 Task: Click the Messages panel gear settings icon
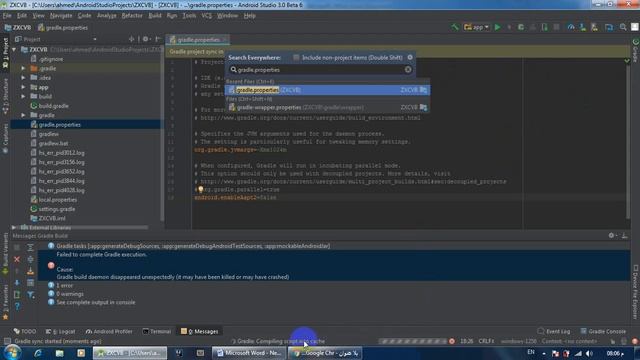611,236
